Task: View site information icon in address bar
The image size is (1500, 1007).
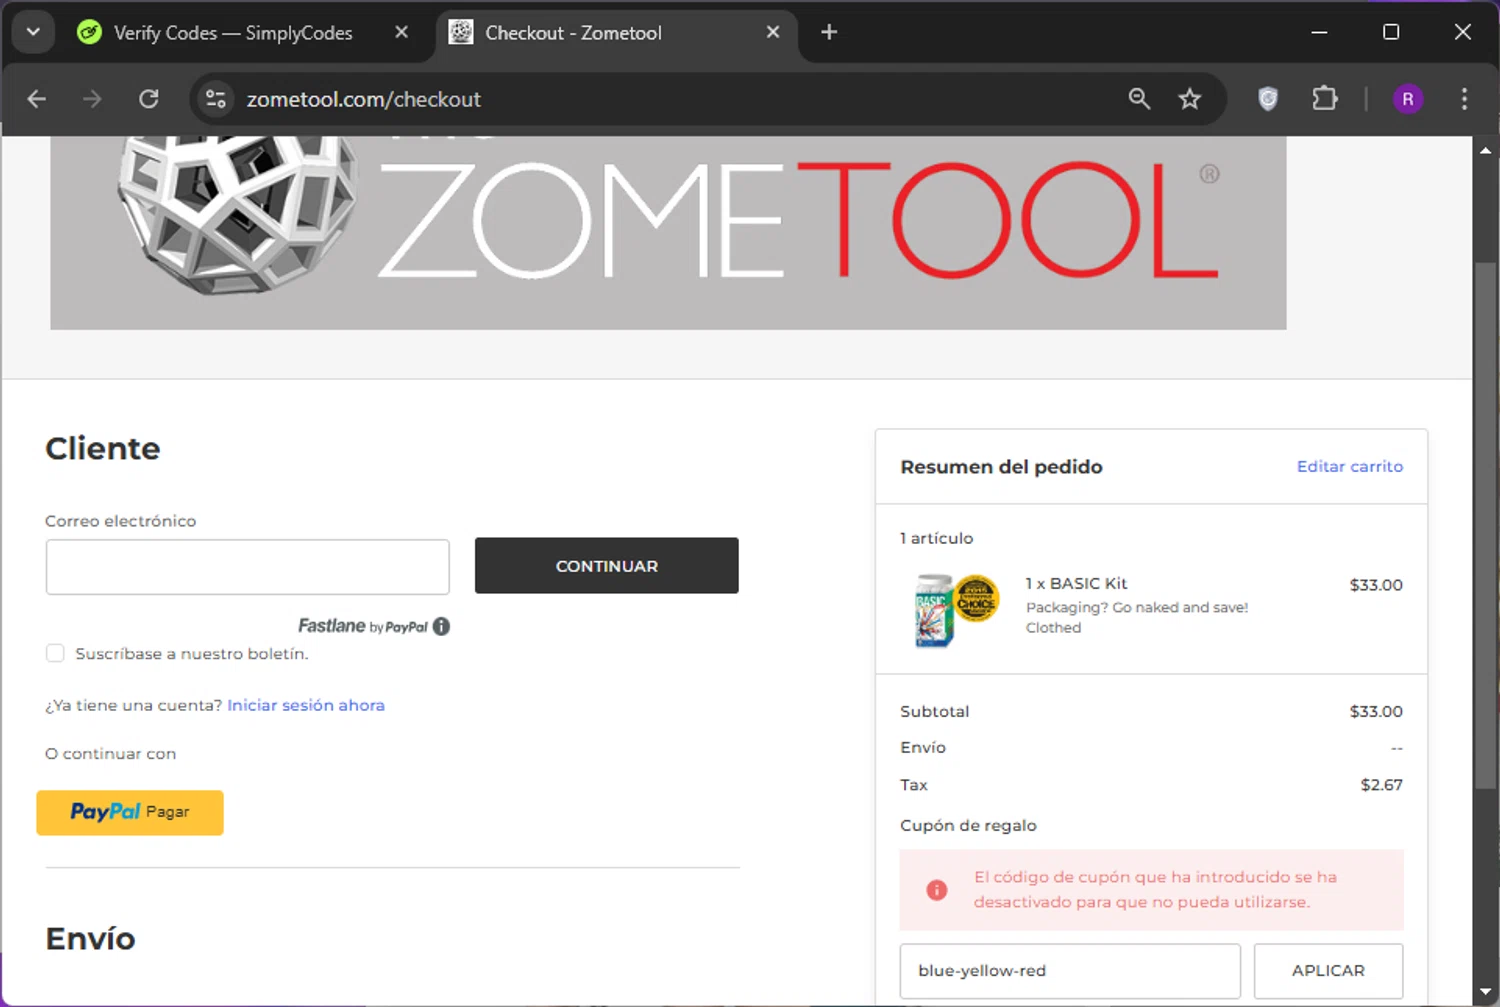Action: coord(215,99)
